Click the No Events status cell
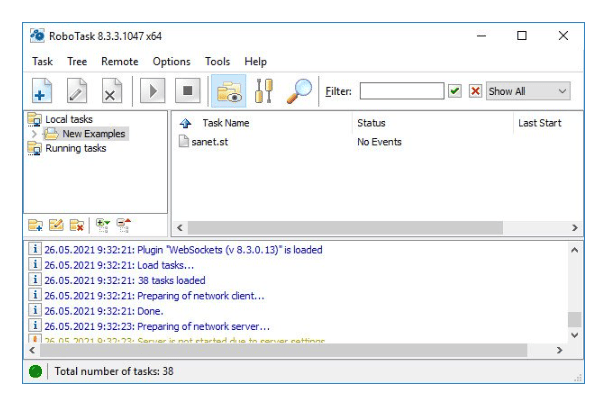 tap(379, 142)
